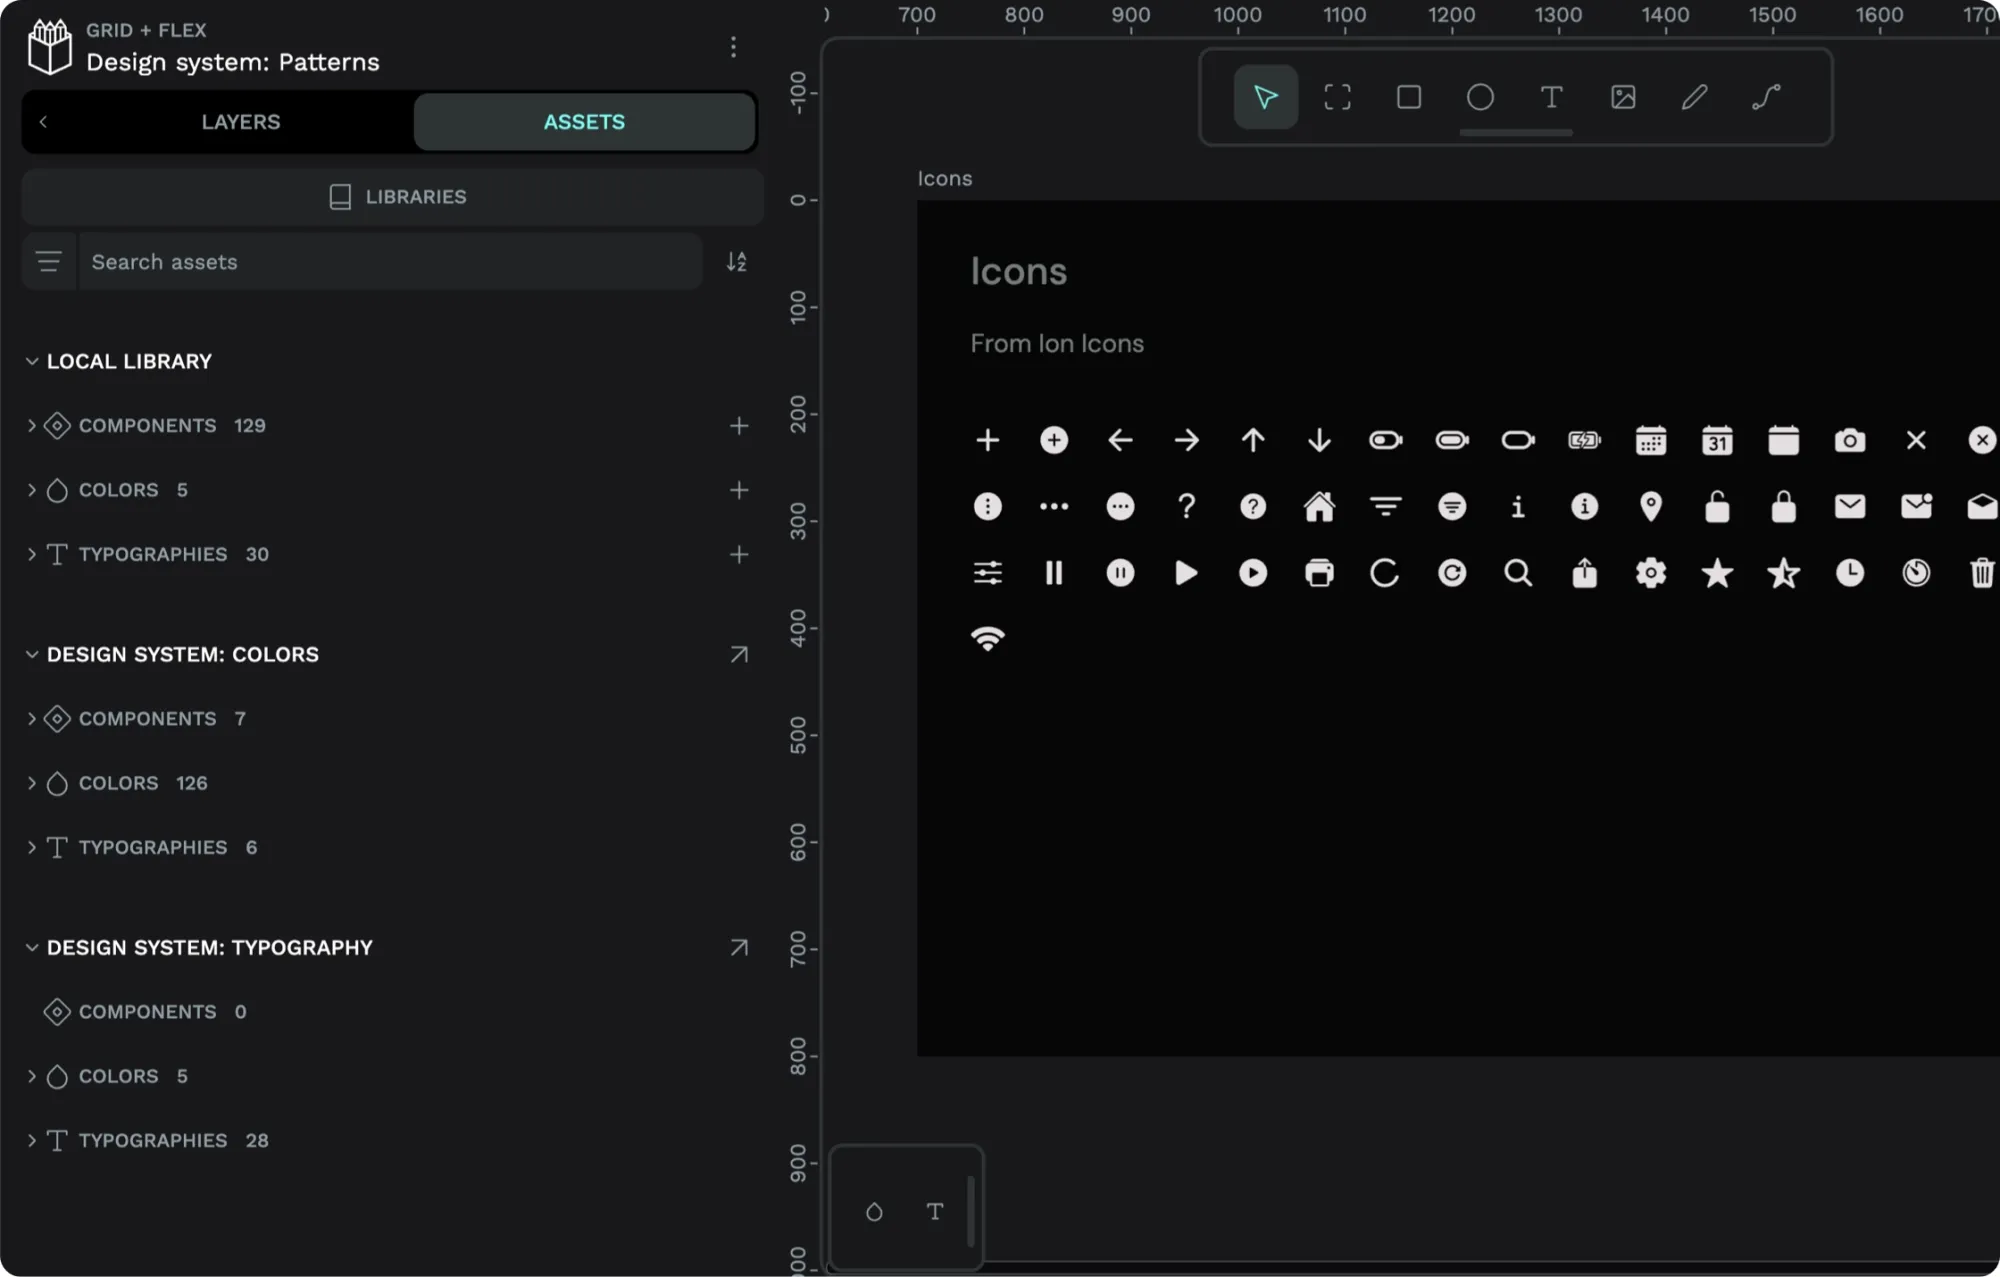
Task: Toggle the sort assets order button
Action: pos(736,259)
